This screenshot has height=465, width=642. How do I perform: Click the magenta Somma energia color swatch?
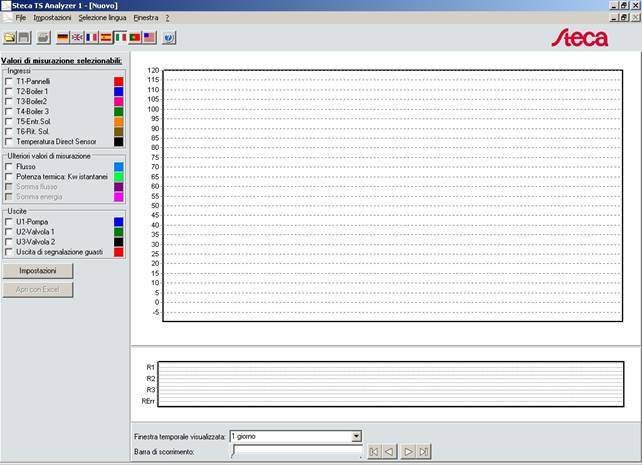pyautogui.click(x=118, y=197)
